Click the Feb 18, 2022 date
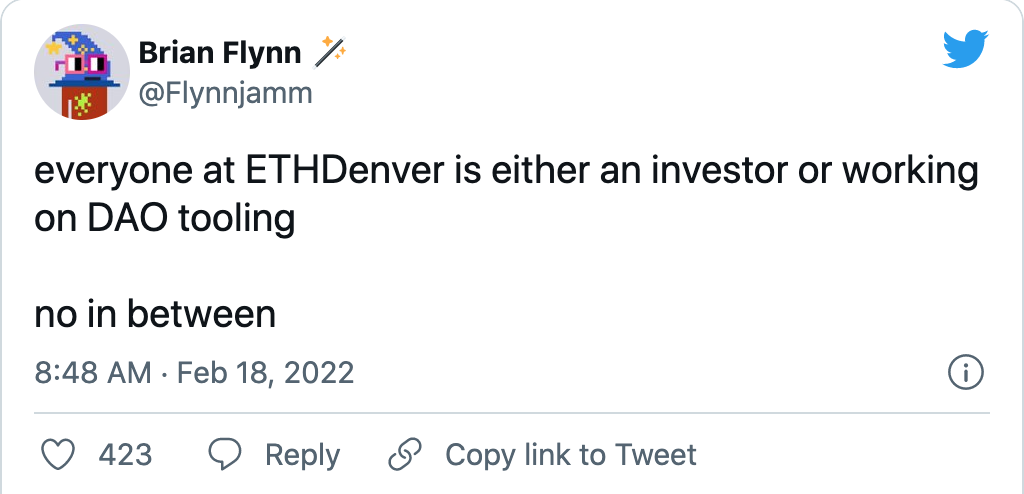1024x494 pixels. point(265,373)
